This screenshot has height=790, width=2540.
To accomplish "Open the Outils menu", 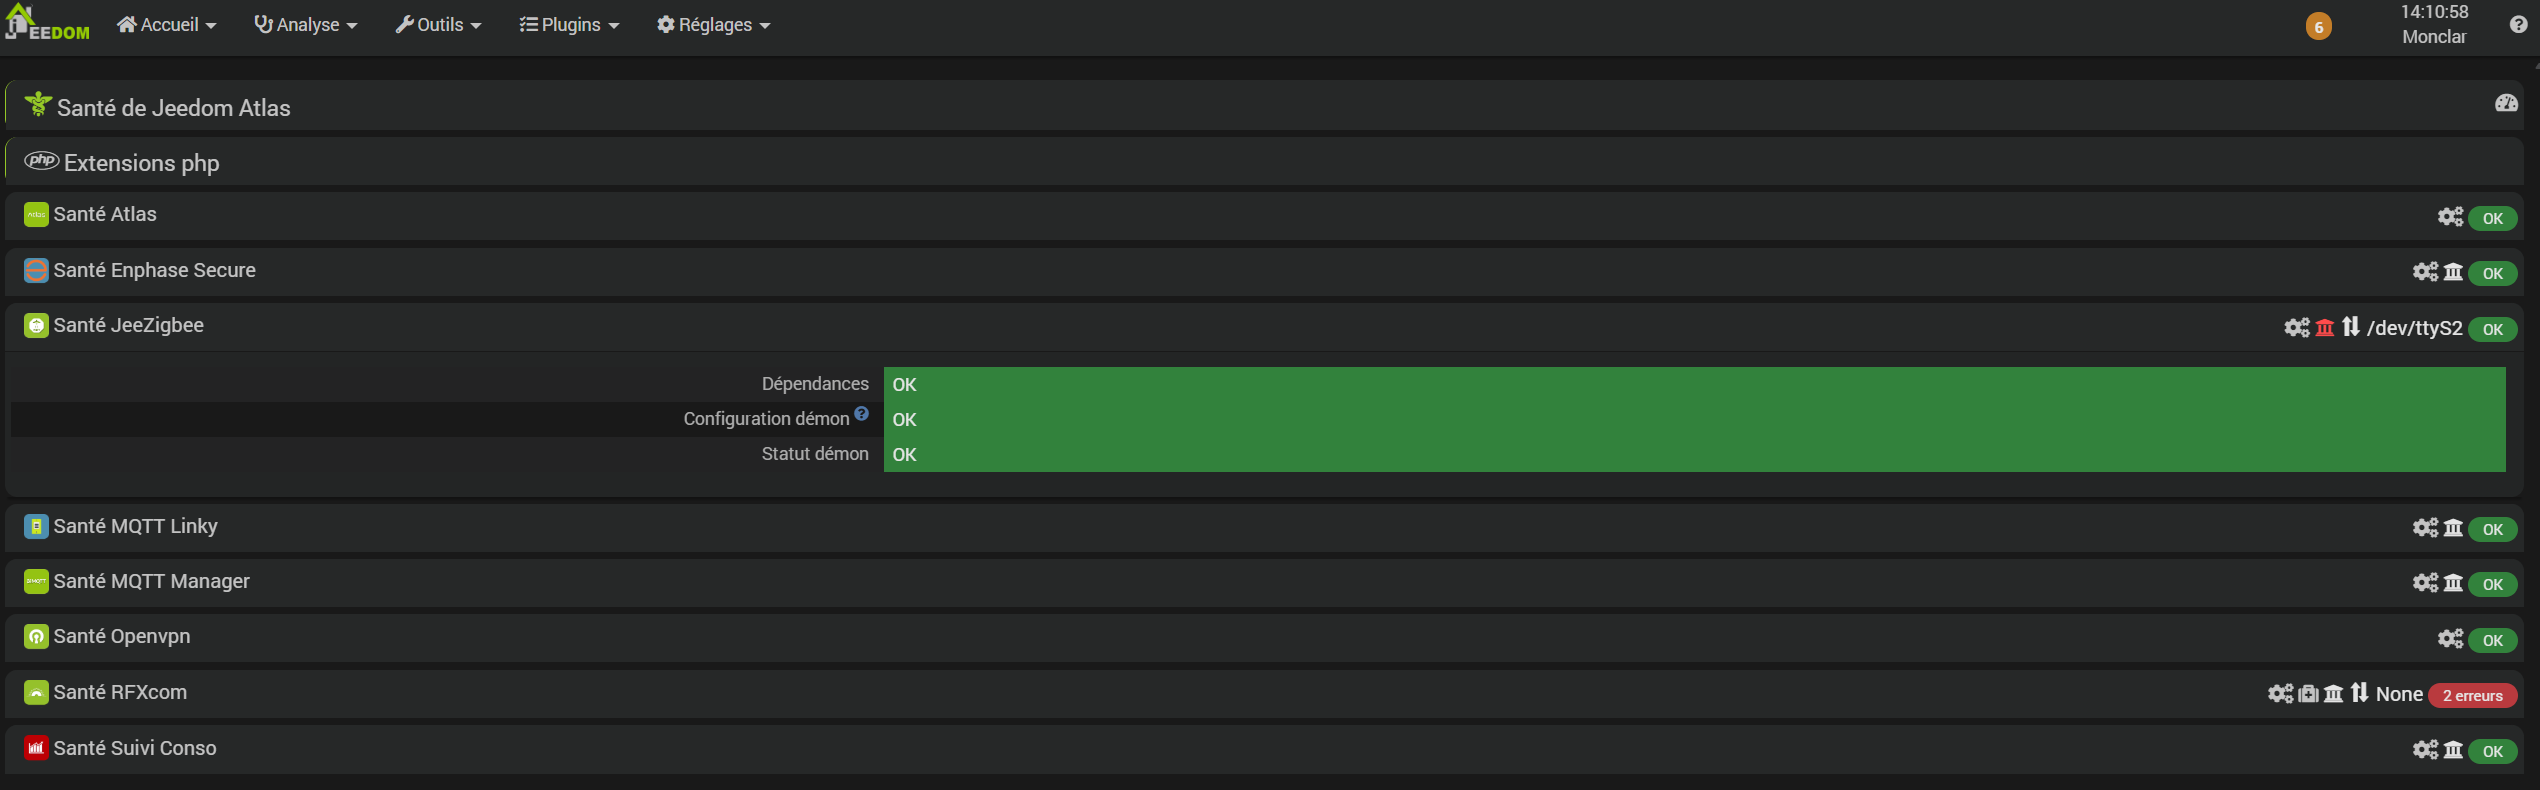I will [x=439, y=25].
